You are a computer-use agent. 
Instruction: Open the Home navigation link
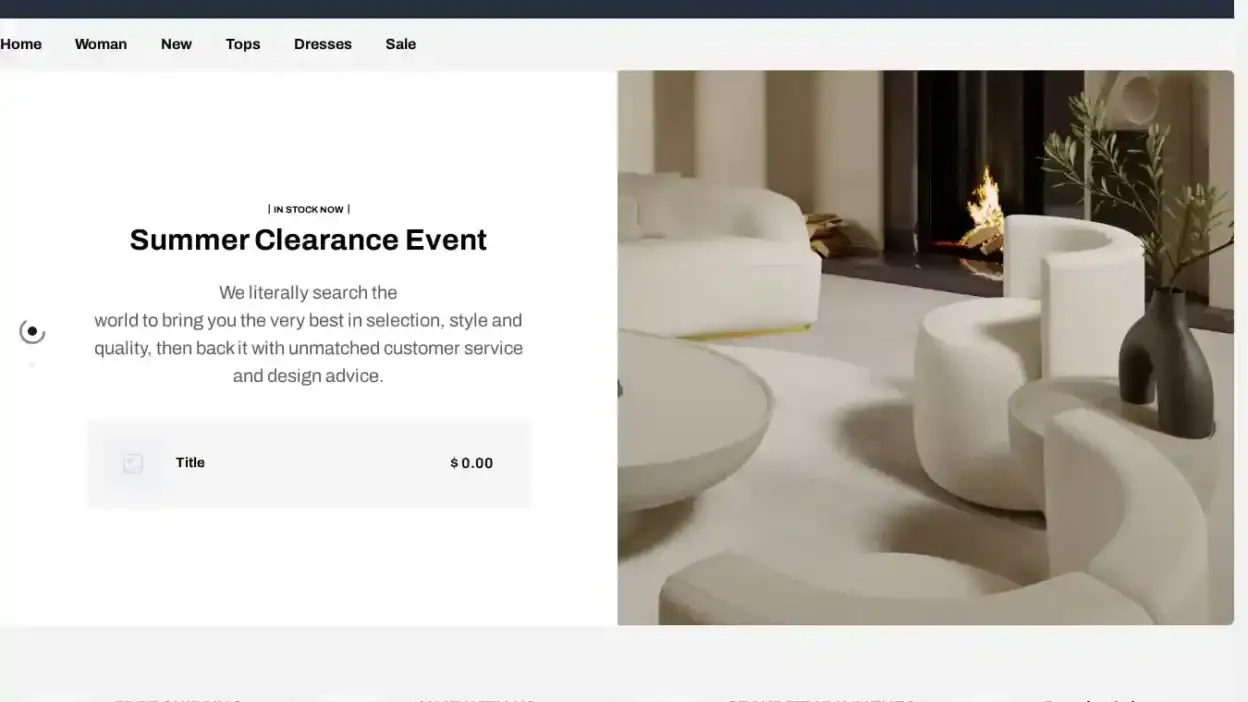click(21, 44)
